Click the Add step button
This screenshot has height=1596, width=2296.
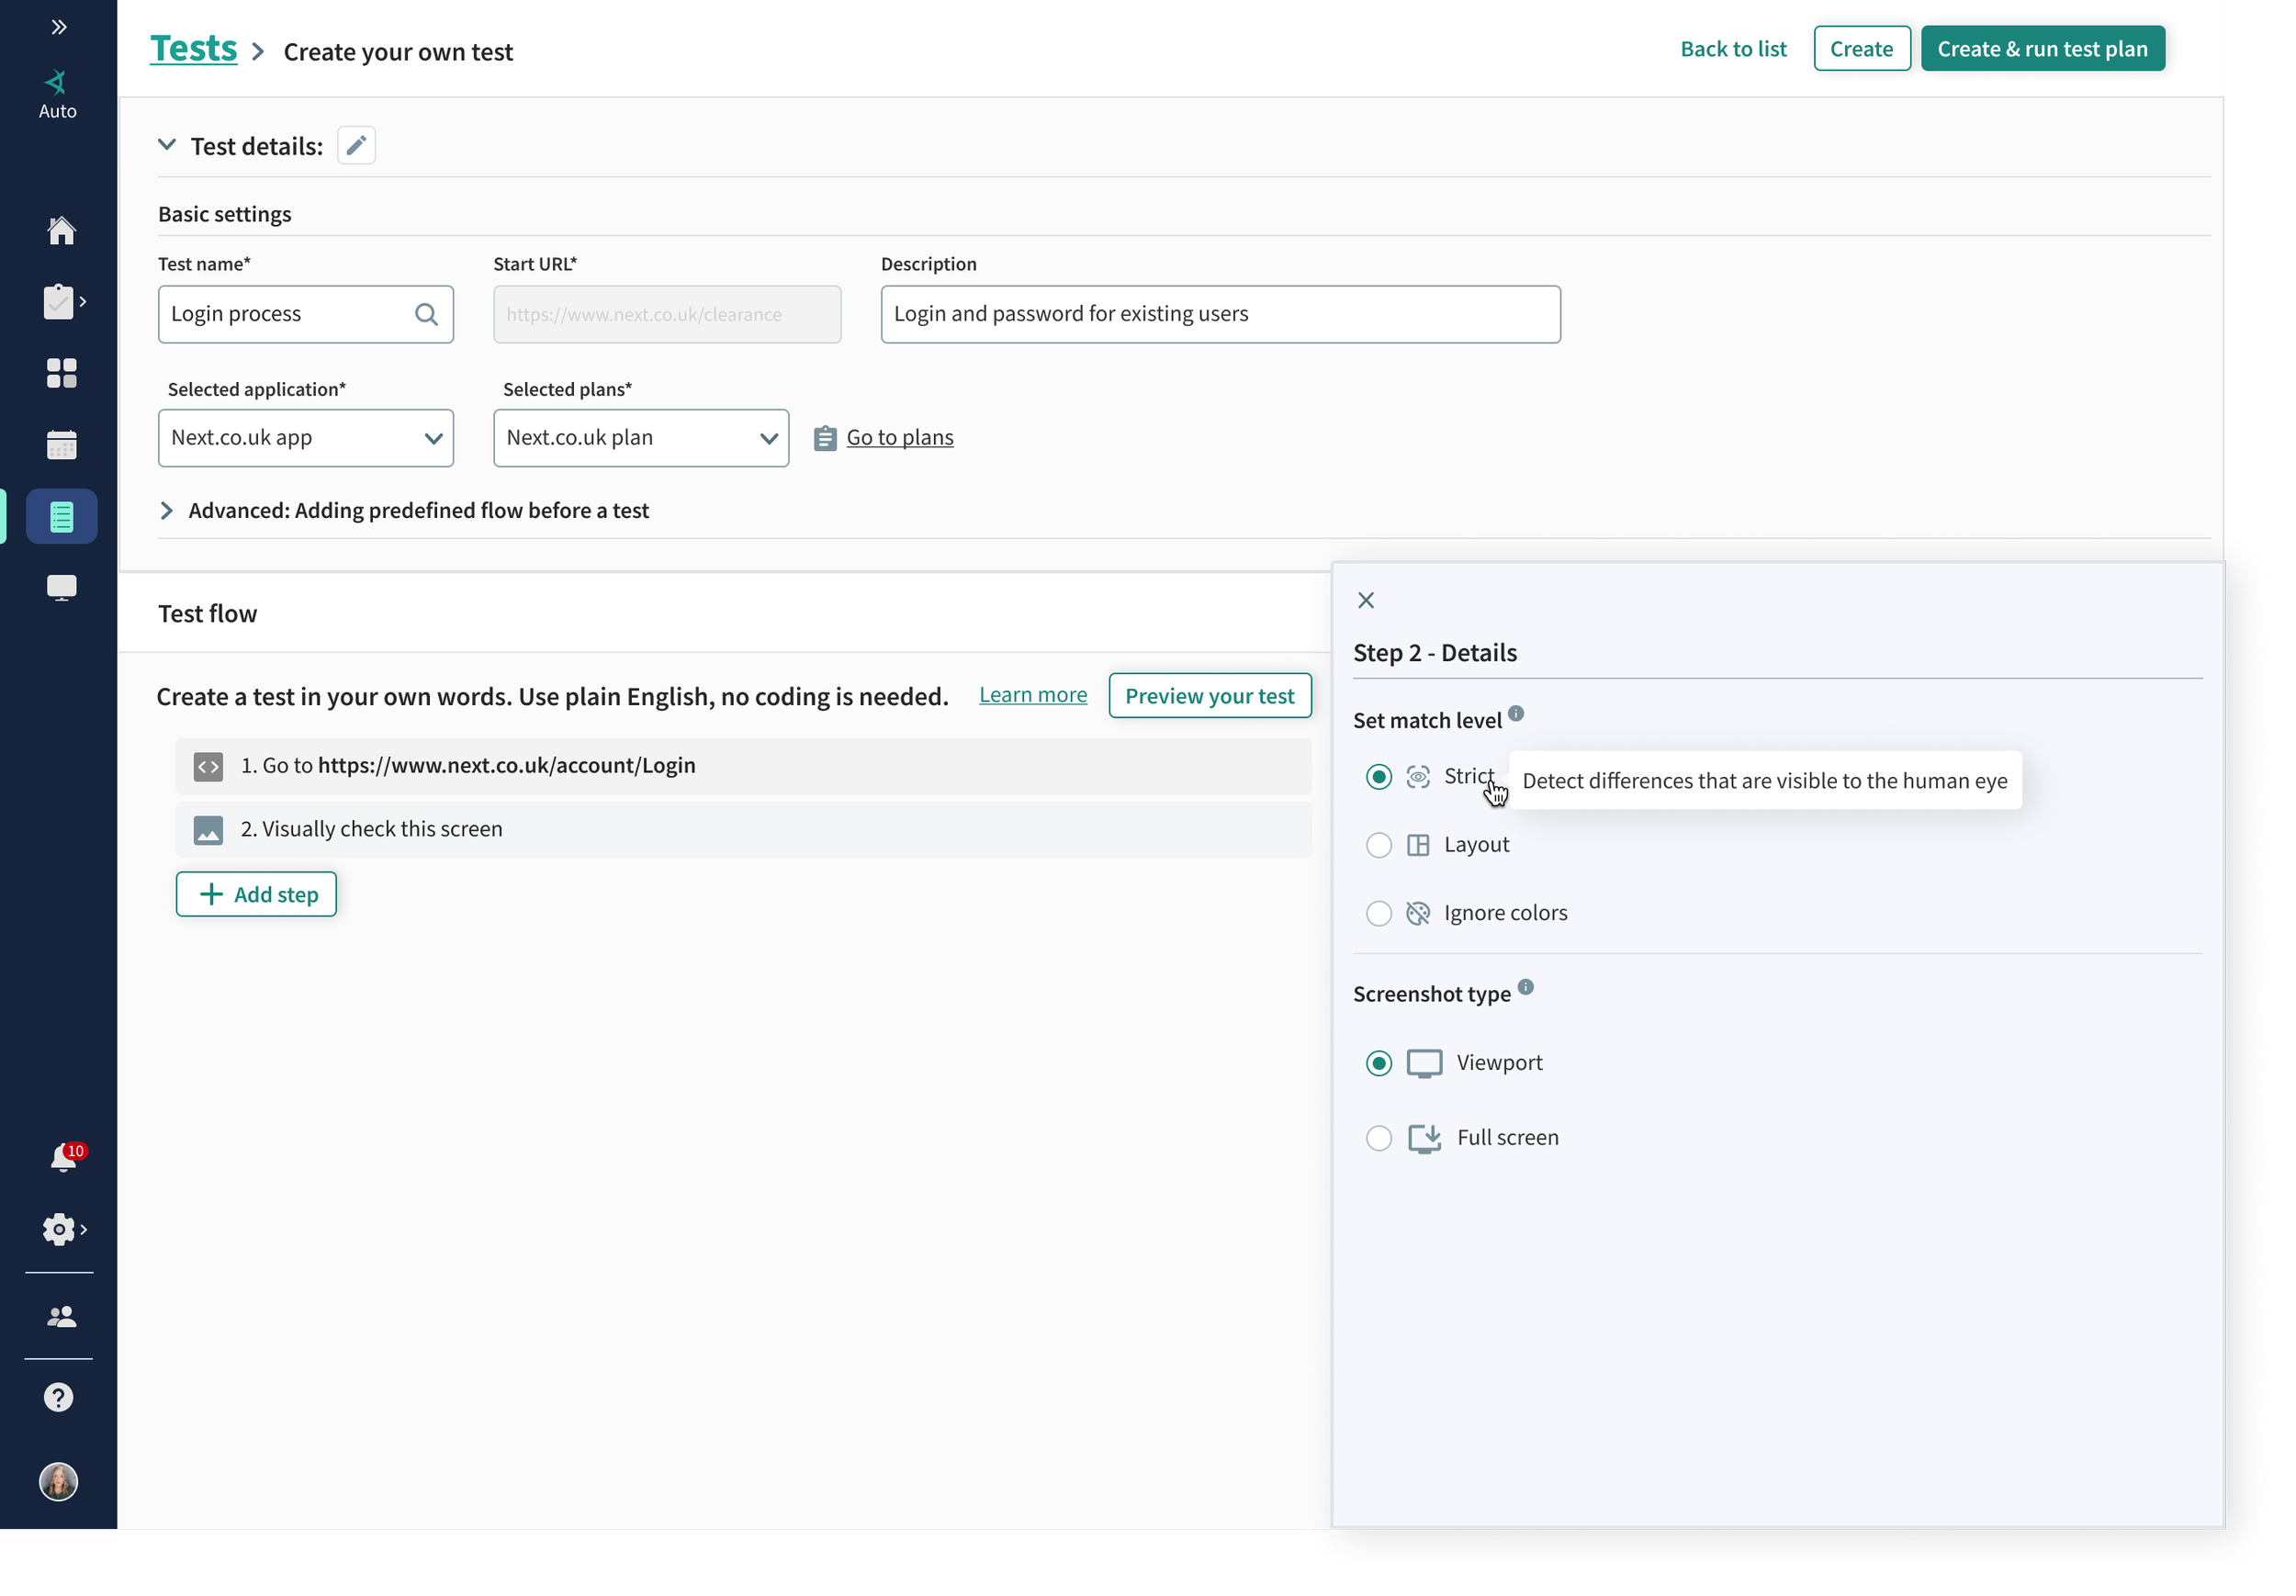point(256,895)
